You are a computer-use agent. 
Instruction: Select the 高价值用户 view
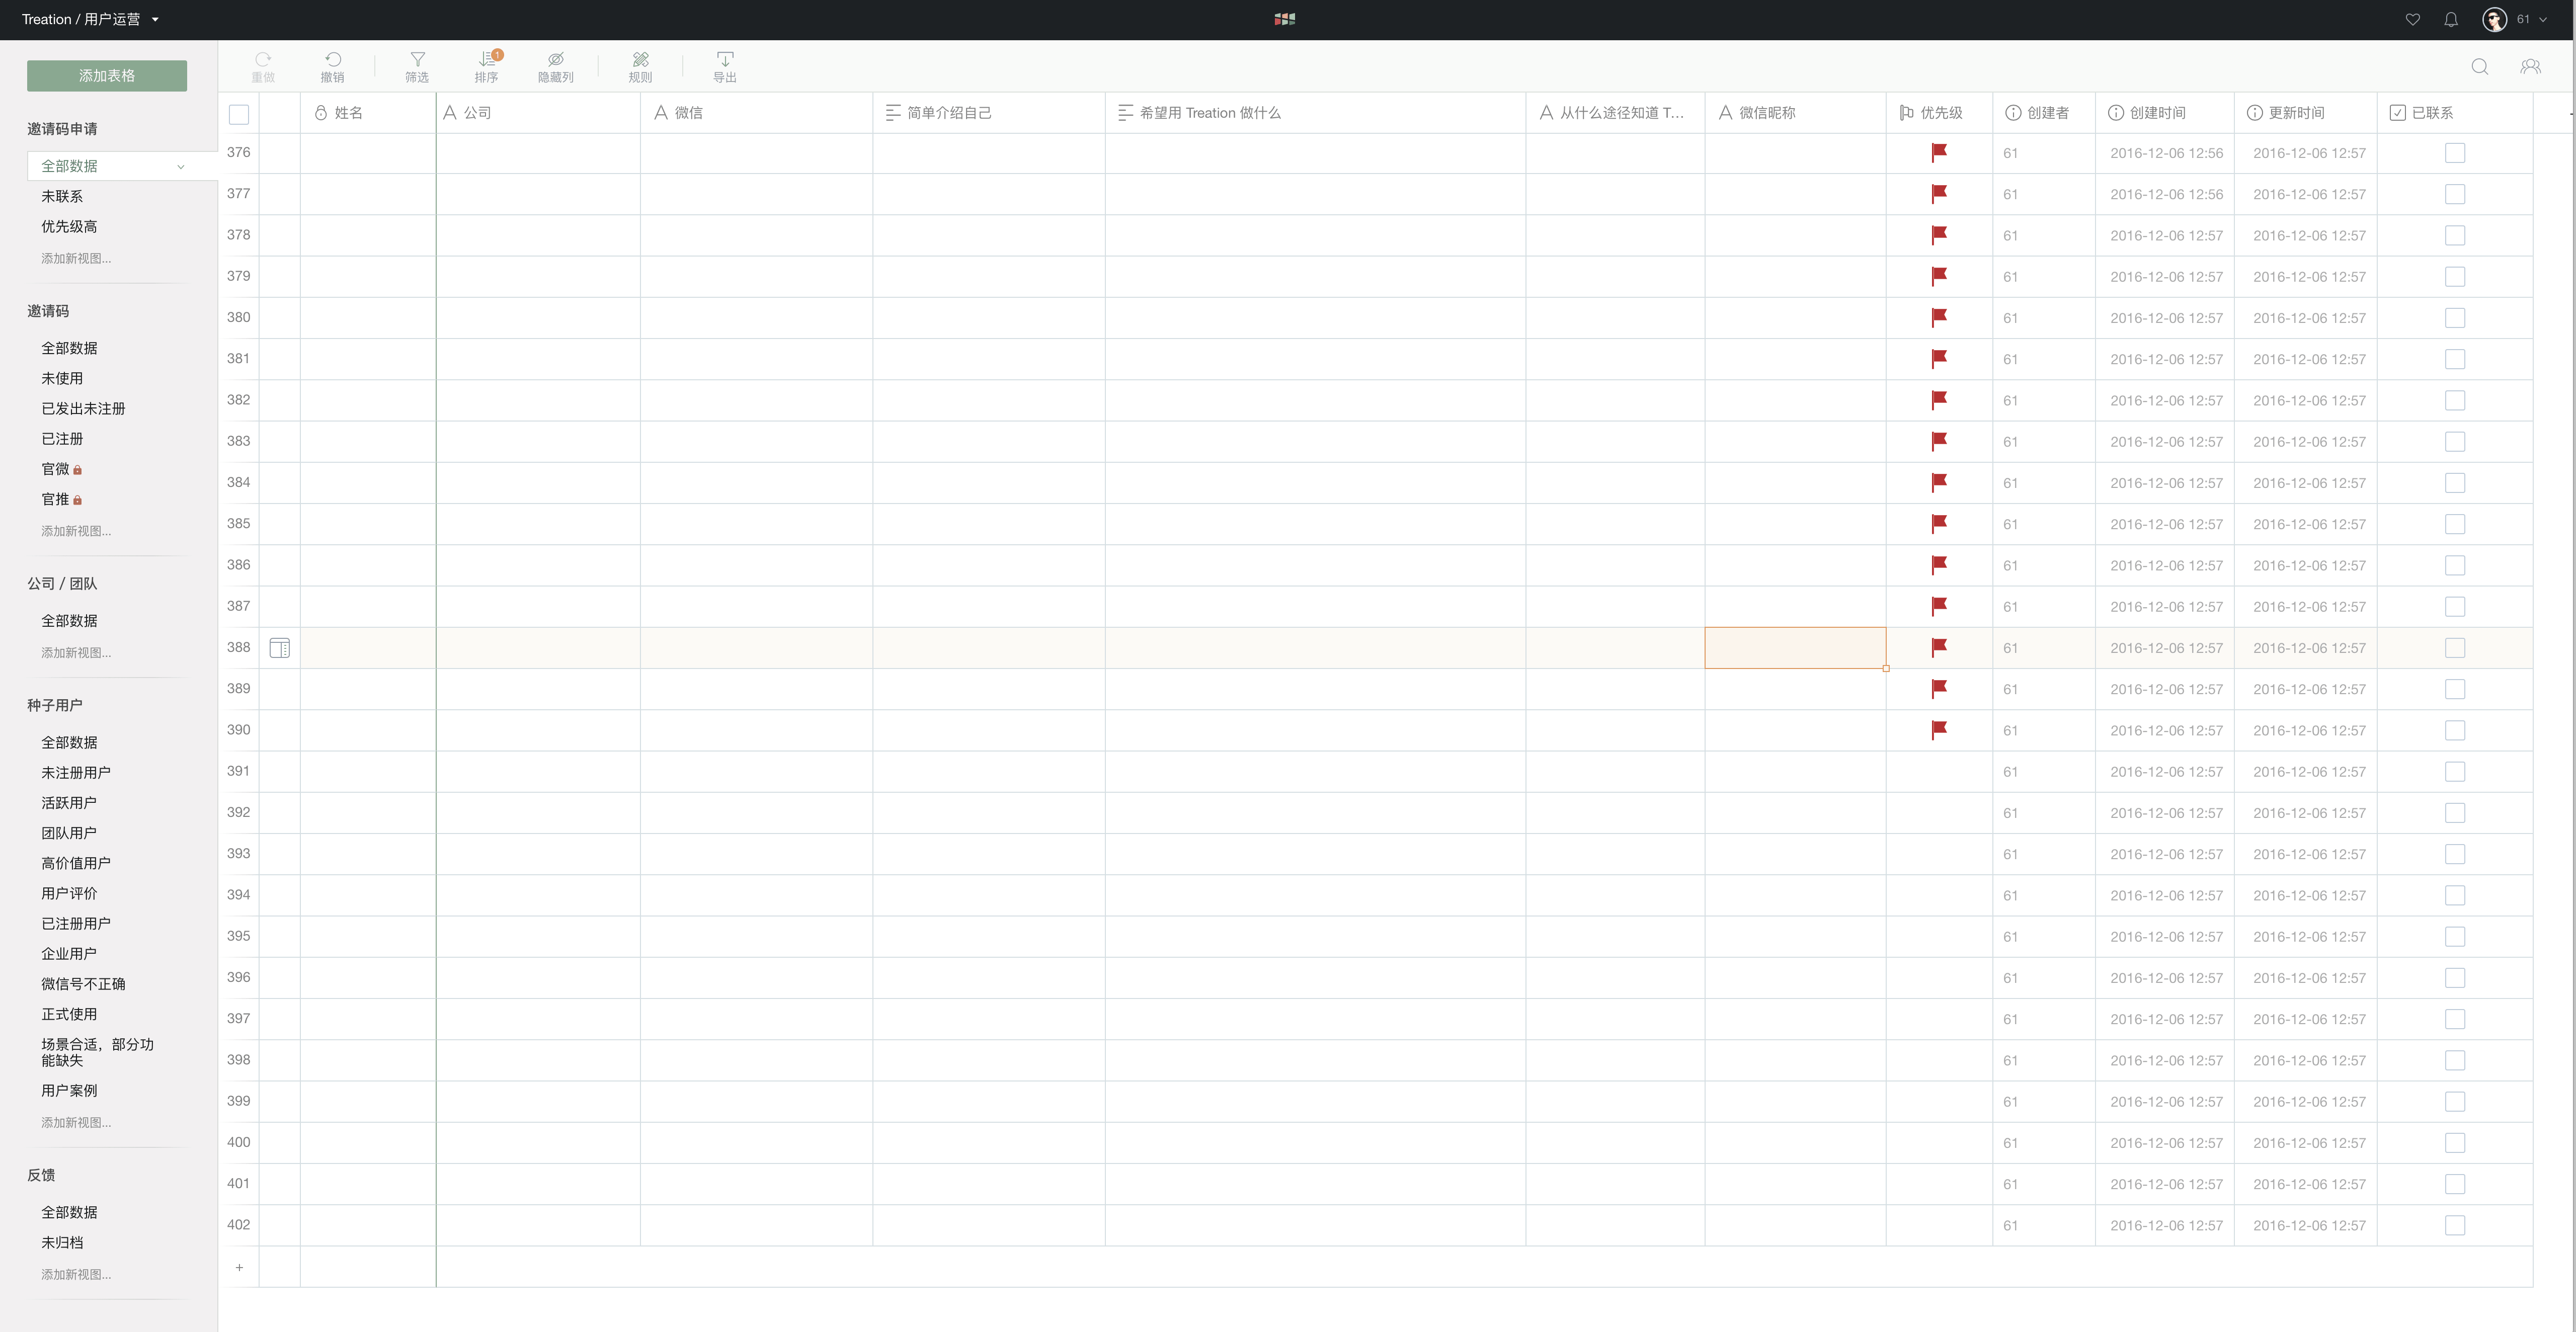76,863
